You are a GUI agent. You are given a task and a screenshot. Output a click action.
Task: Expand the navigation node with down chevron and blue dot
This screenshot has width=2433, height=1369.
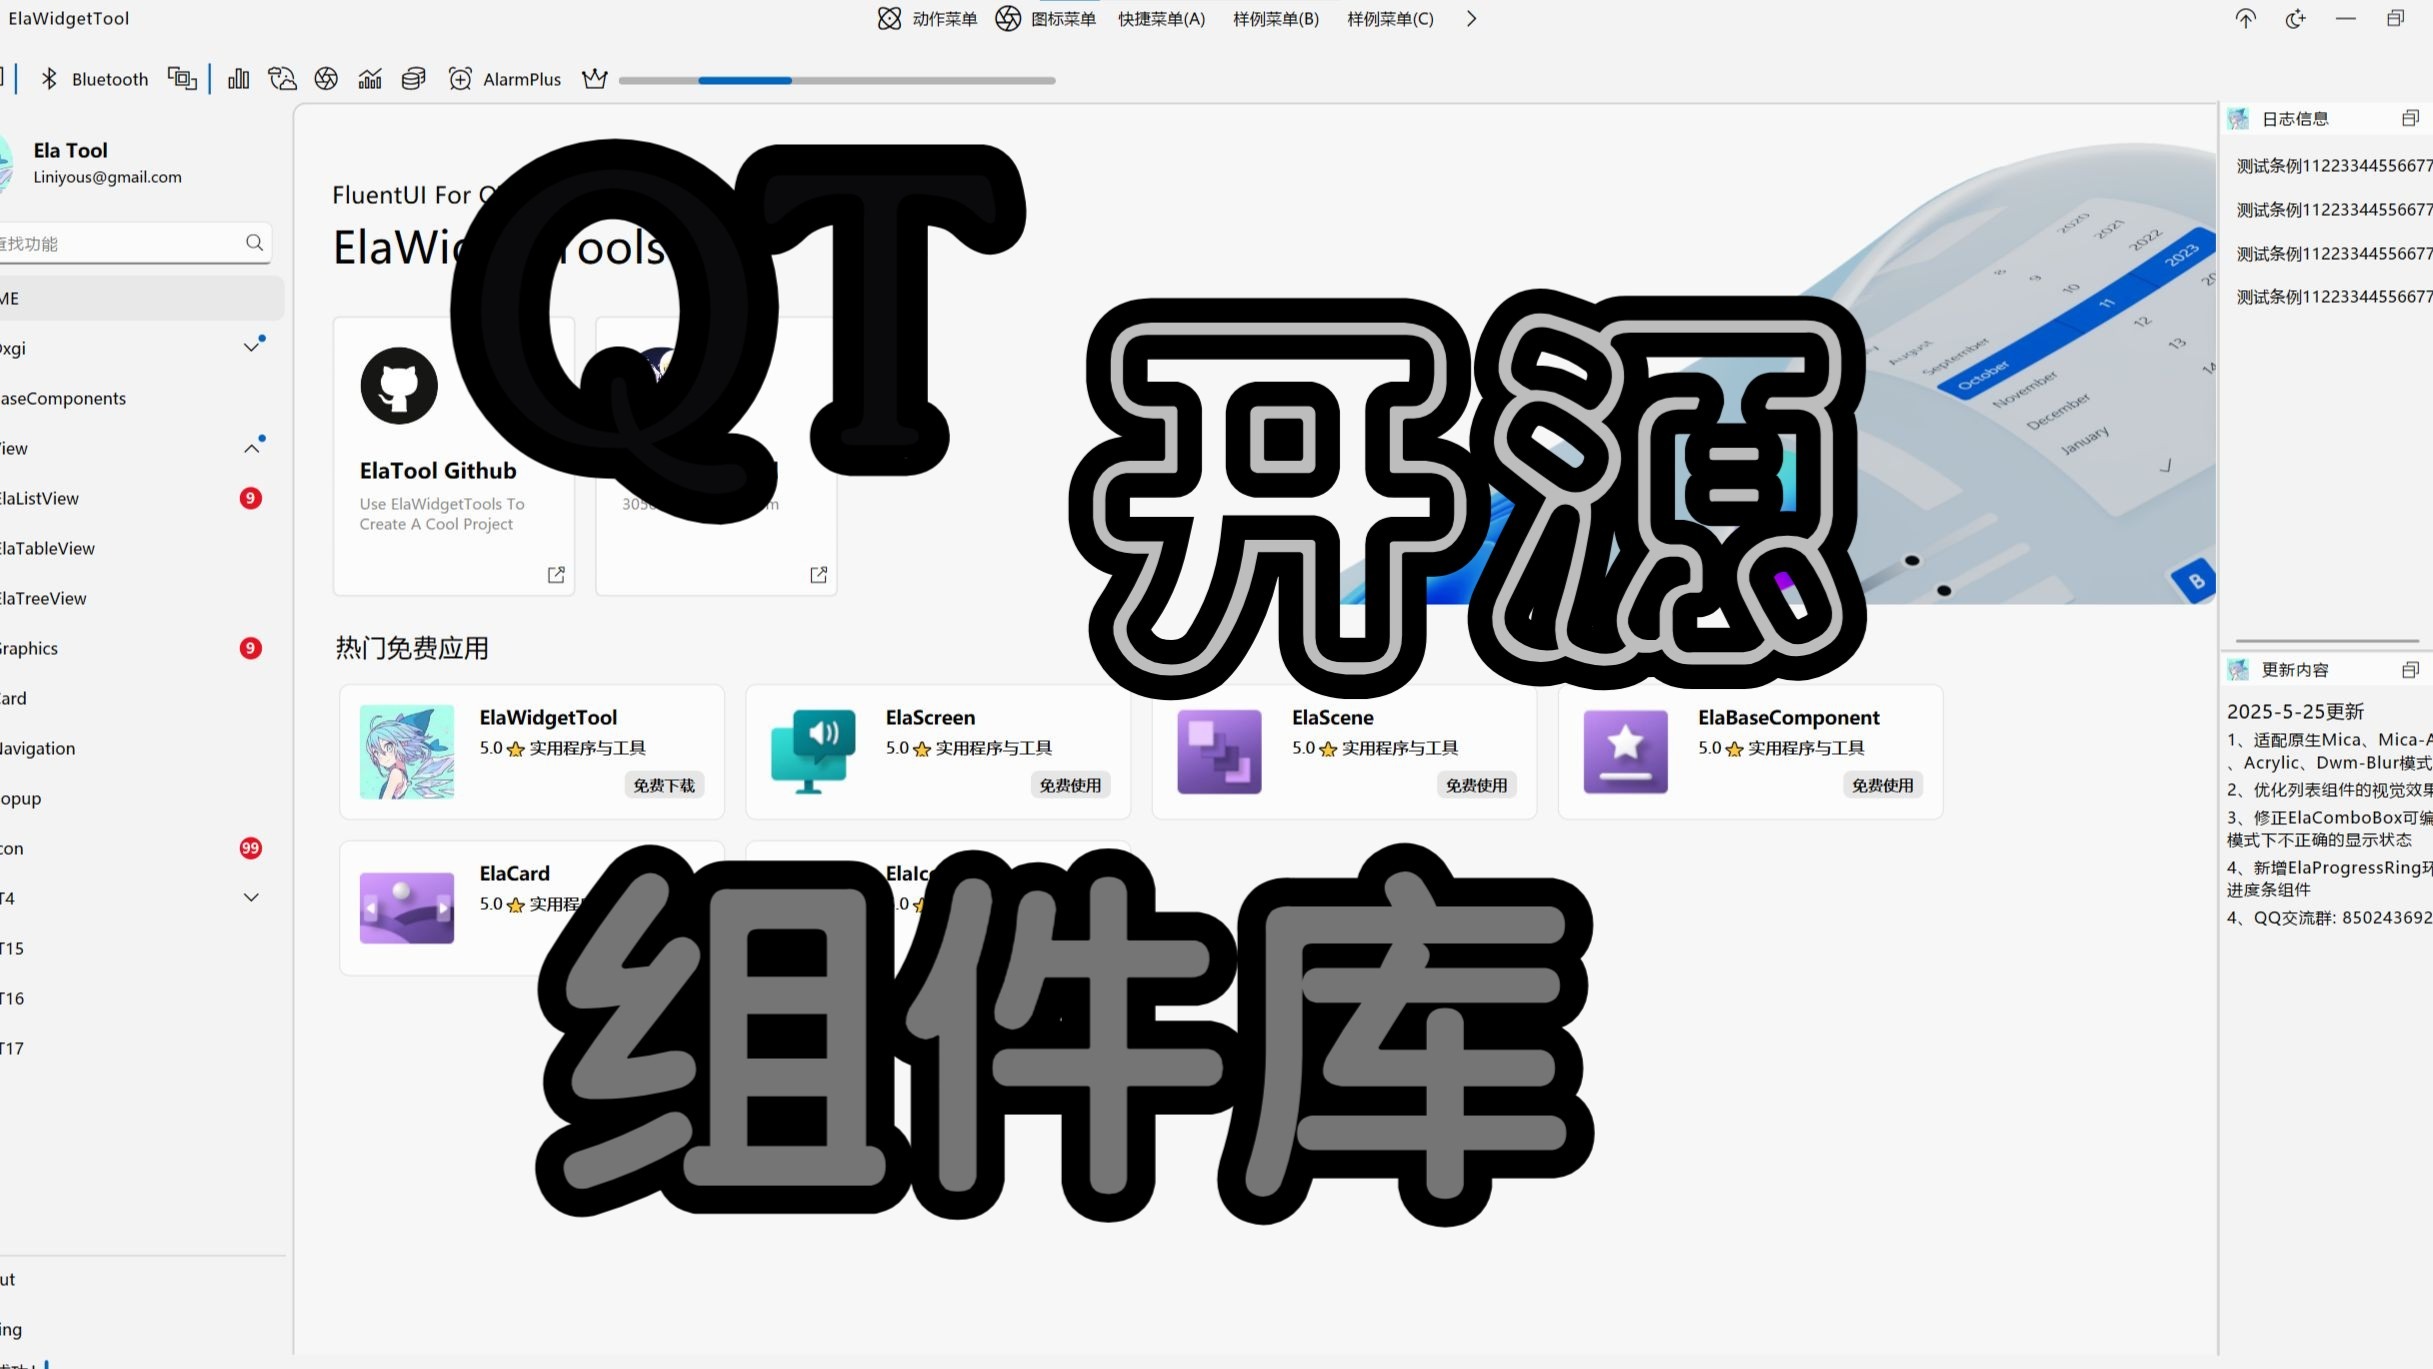[x=251, y=348]
